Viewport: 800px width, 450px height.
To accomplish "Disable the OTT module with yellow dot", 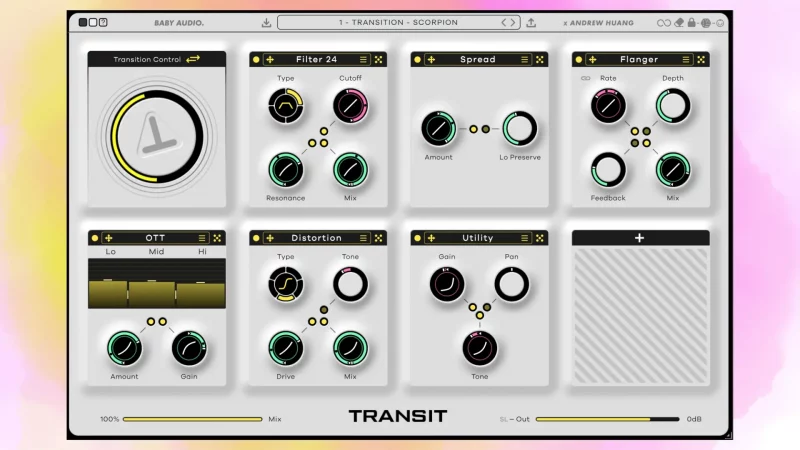I will (95, 238).
